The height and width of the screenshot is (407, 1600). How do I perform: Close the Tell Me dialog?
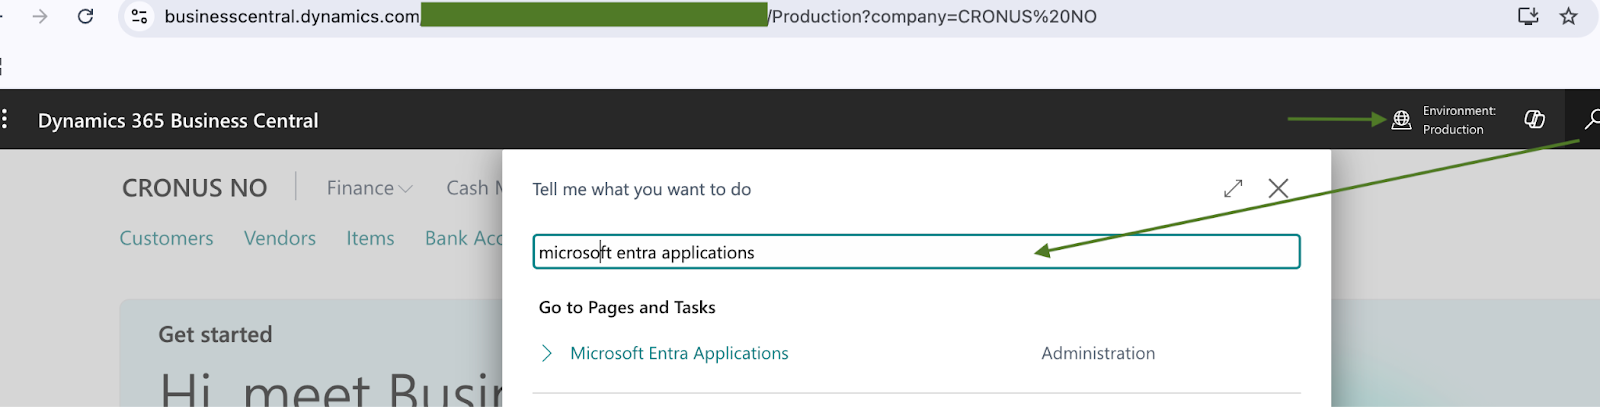(1278, 188)
